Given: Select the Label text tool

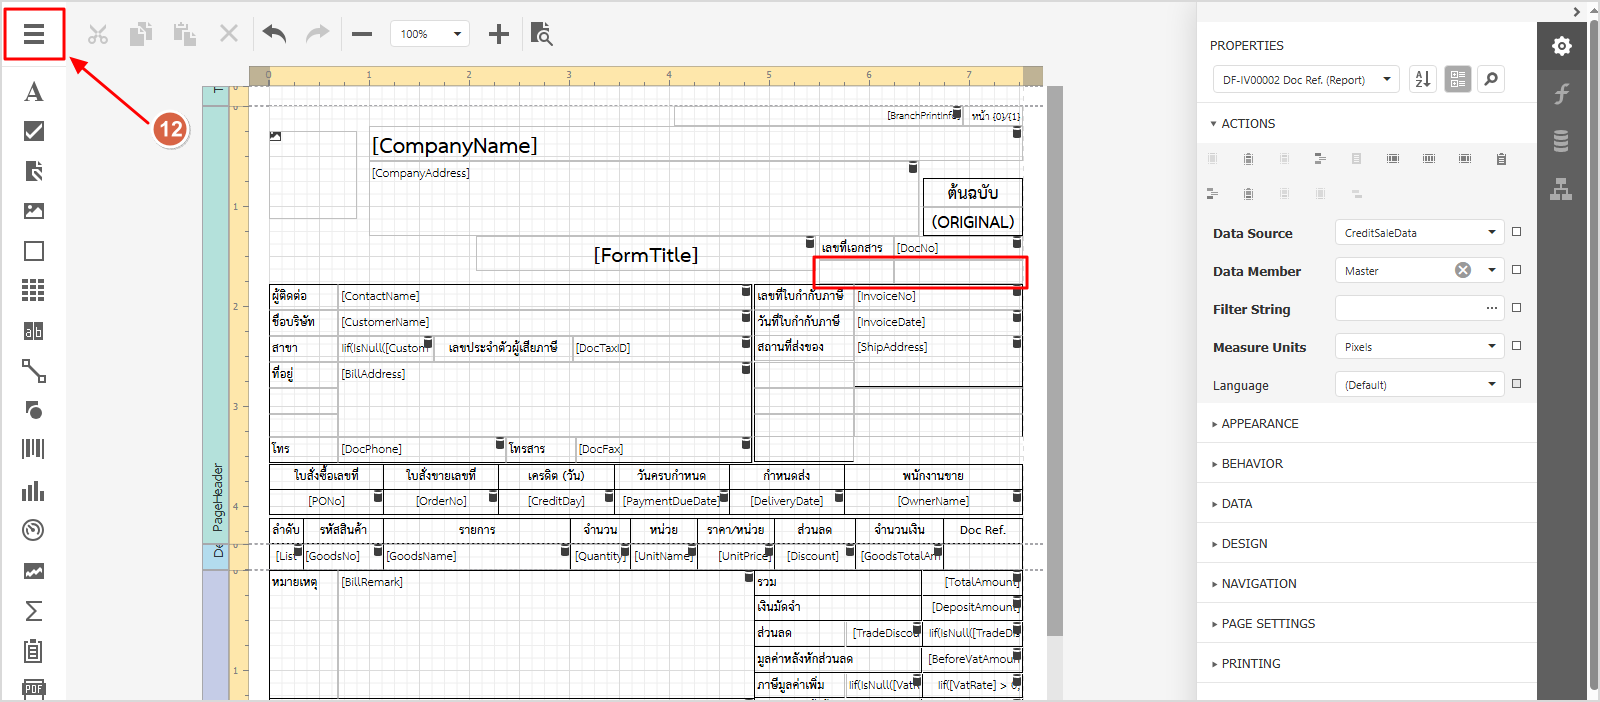Looking at the screenshot, I should click(x=34, y=92).
